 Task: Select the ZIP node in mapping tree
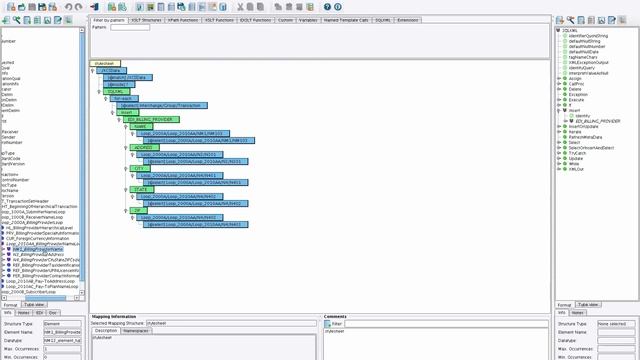pyautogui.click(x=138, y=211)
